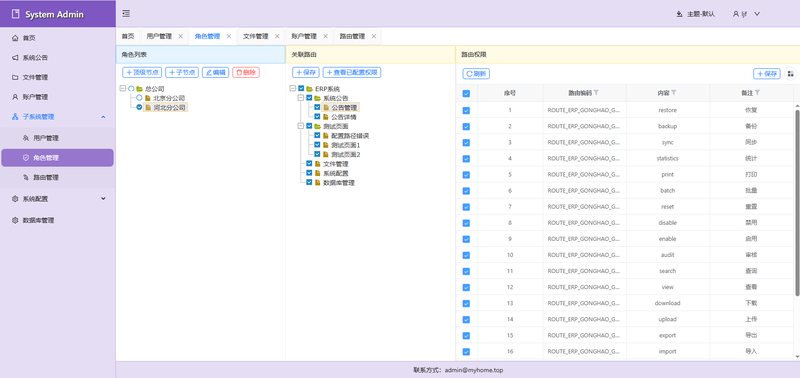Close the 用户管理 tab
Viewport: 800px width, 378px height.
[181, 36]
